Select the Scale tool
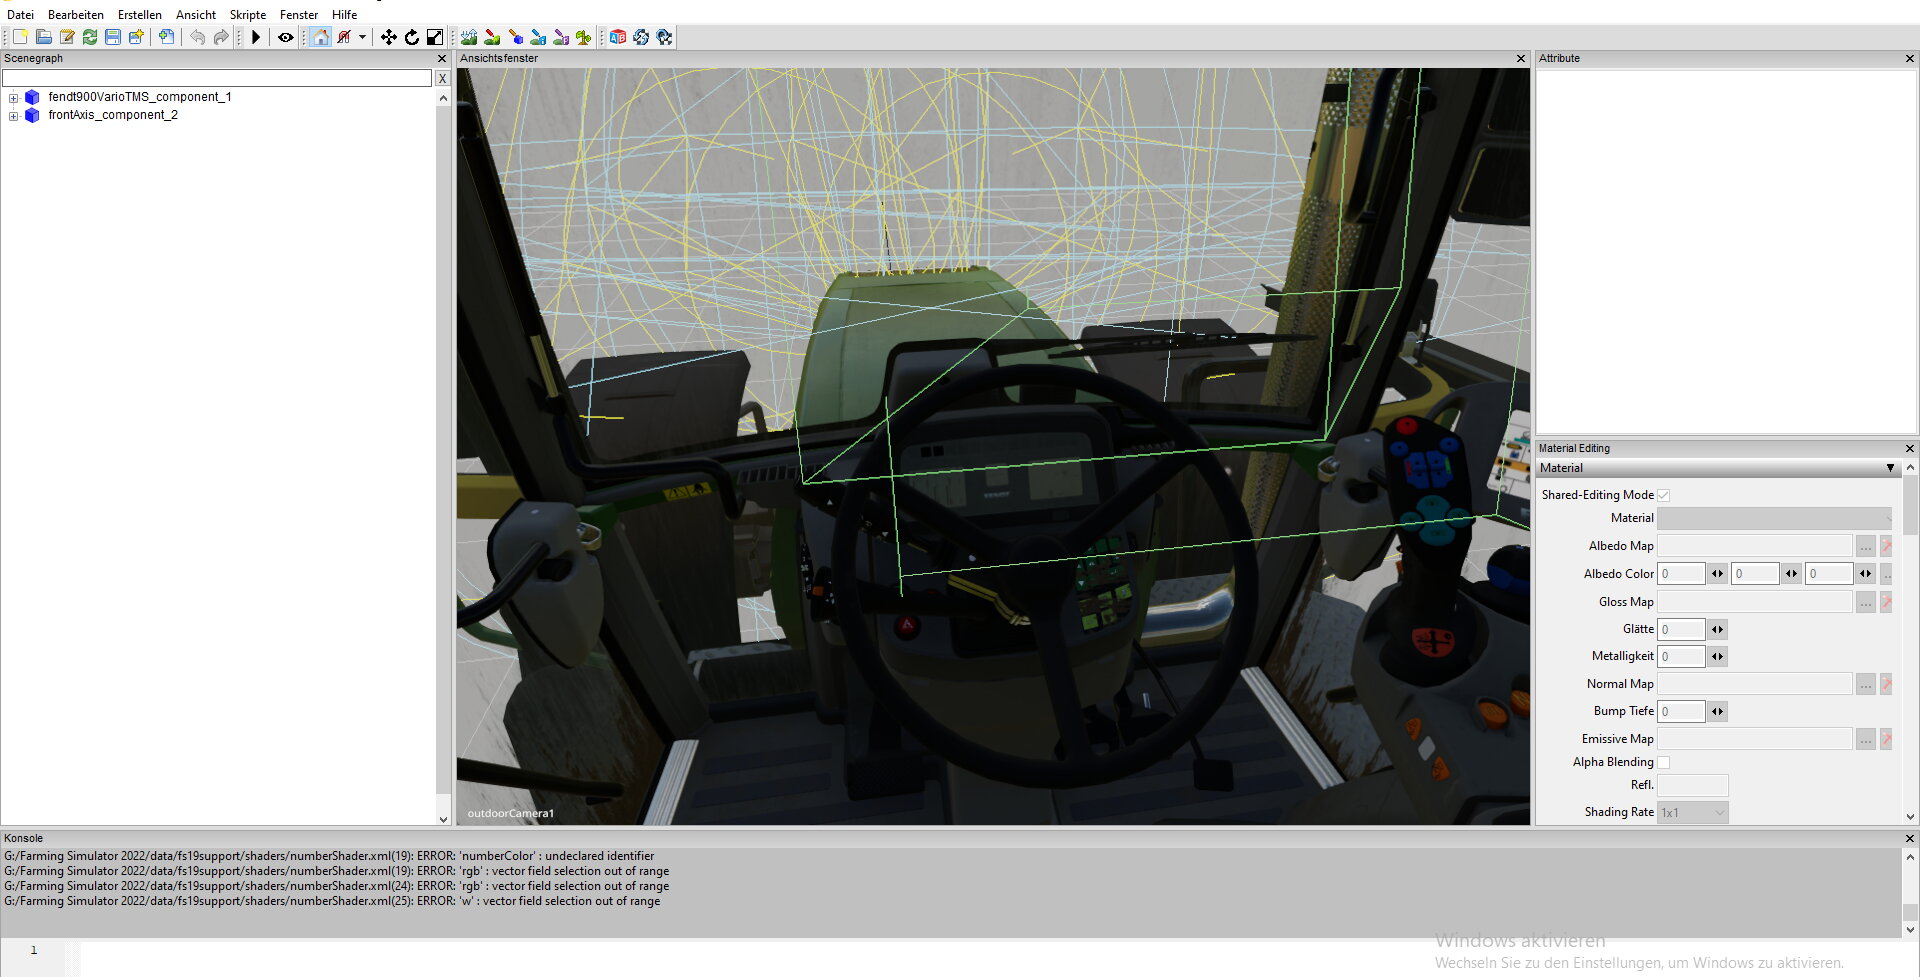1920x977 pixels. [435, 37]
